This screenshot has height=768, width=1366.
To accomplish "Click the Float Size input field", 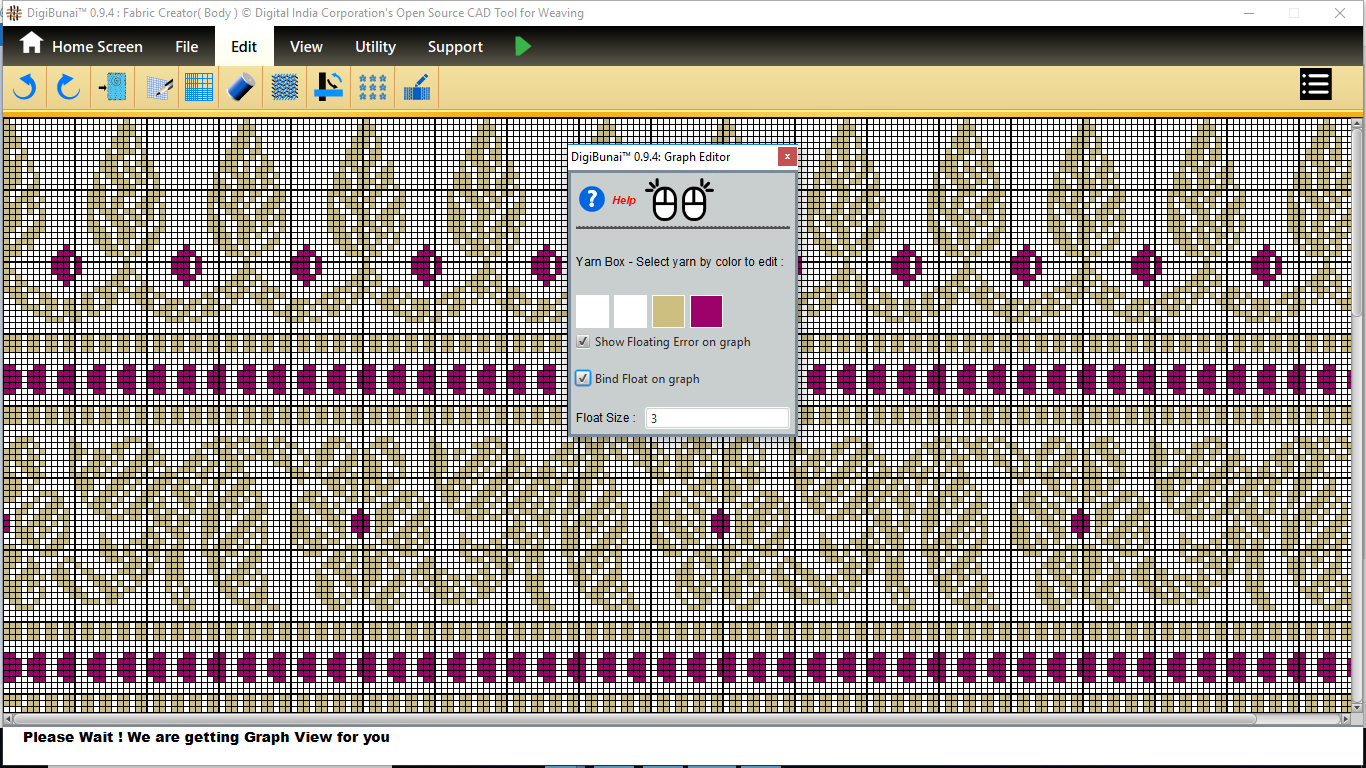I will pos(716,418).
